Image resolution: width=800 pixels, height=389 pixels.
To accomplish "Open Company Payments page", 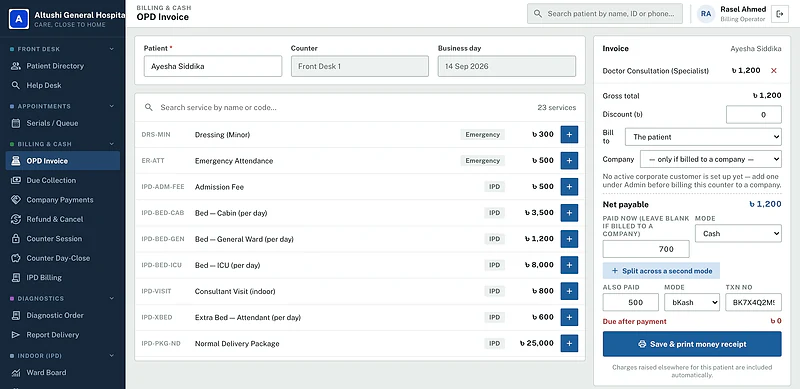I will (x=63, y=200).
